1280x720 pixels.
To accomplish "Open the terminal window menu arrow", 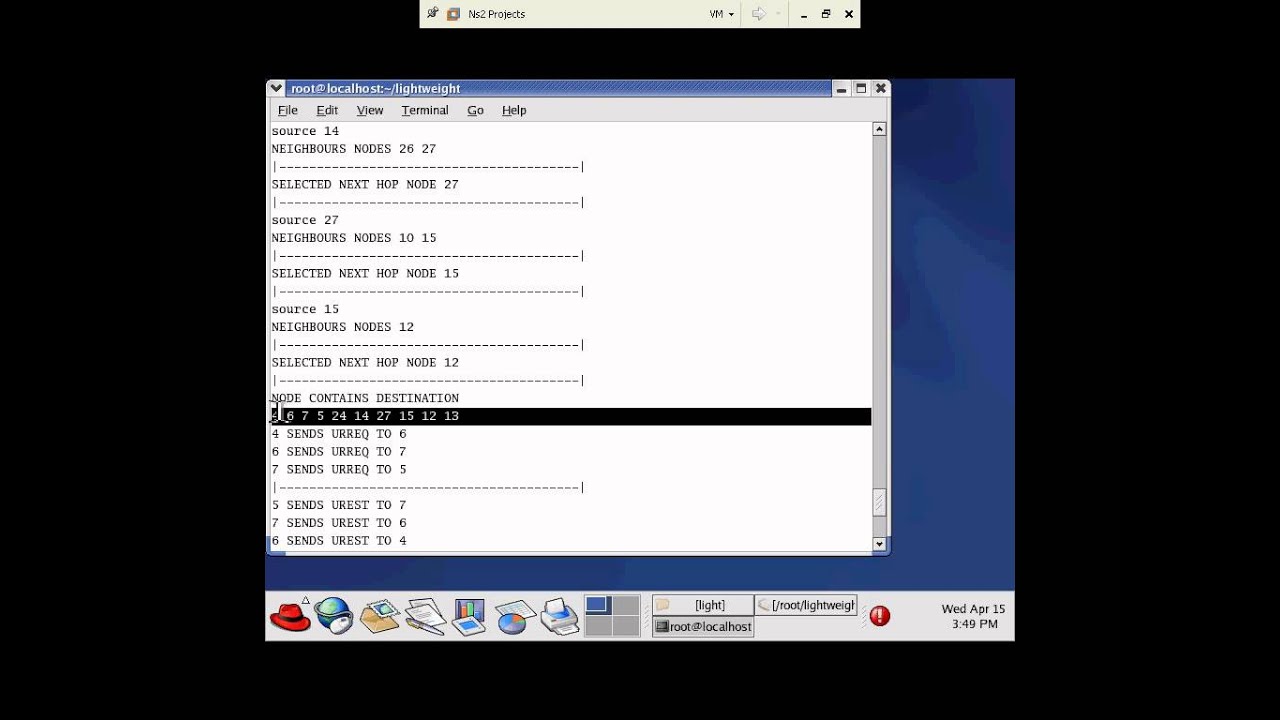I will pyautogui.click(x=277, y=88).
